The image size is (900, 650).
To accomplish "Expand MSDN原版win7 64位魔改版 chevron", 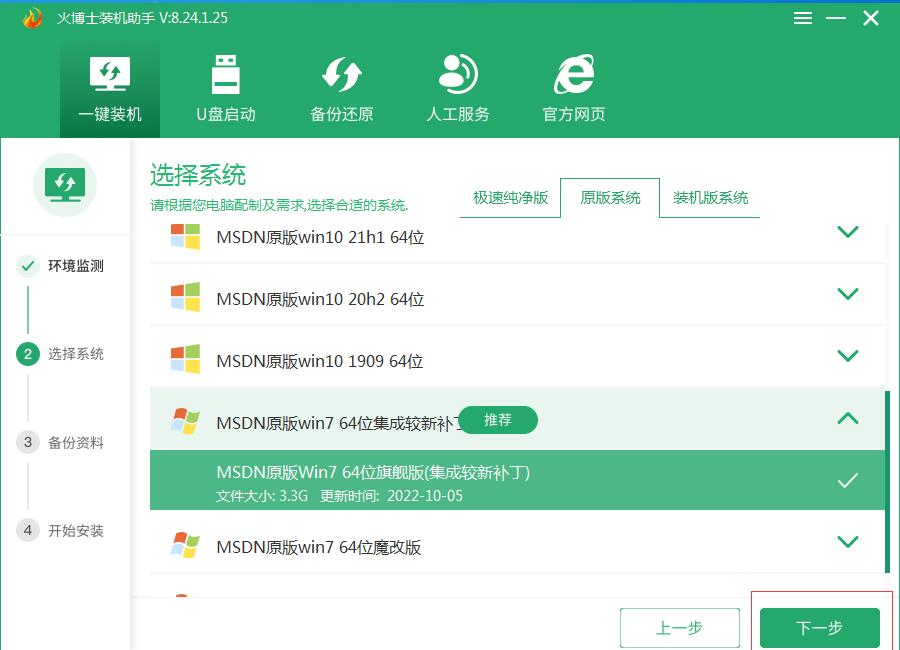I will click(x=848, y=541).
